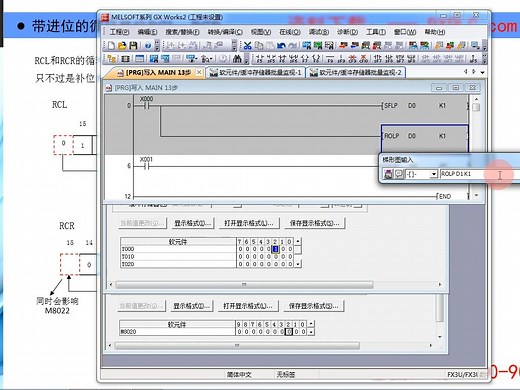This screenshot has width=520, height=390.
Task: Click 保存显示格式 button in M8020 monitor window
Action: [313, 306]
